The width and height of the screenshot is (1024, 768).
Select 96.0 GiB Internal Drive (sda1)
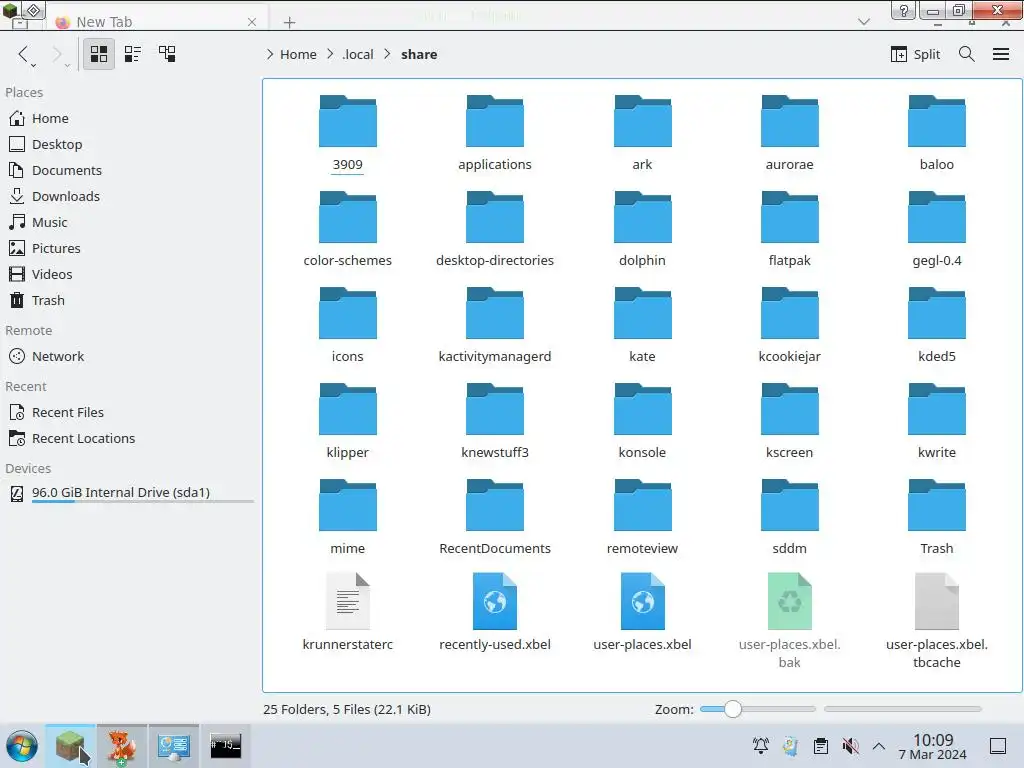pos(128,493)
